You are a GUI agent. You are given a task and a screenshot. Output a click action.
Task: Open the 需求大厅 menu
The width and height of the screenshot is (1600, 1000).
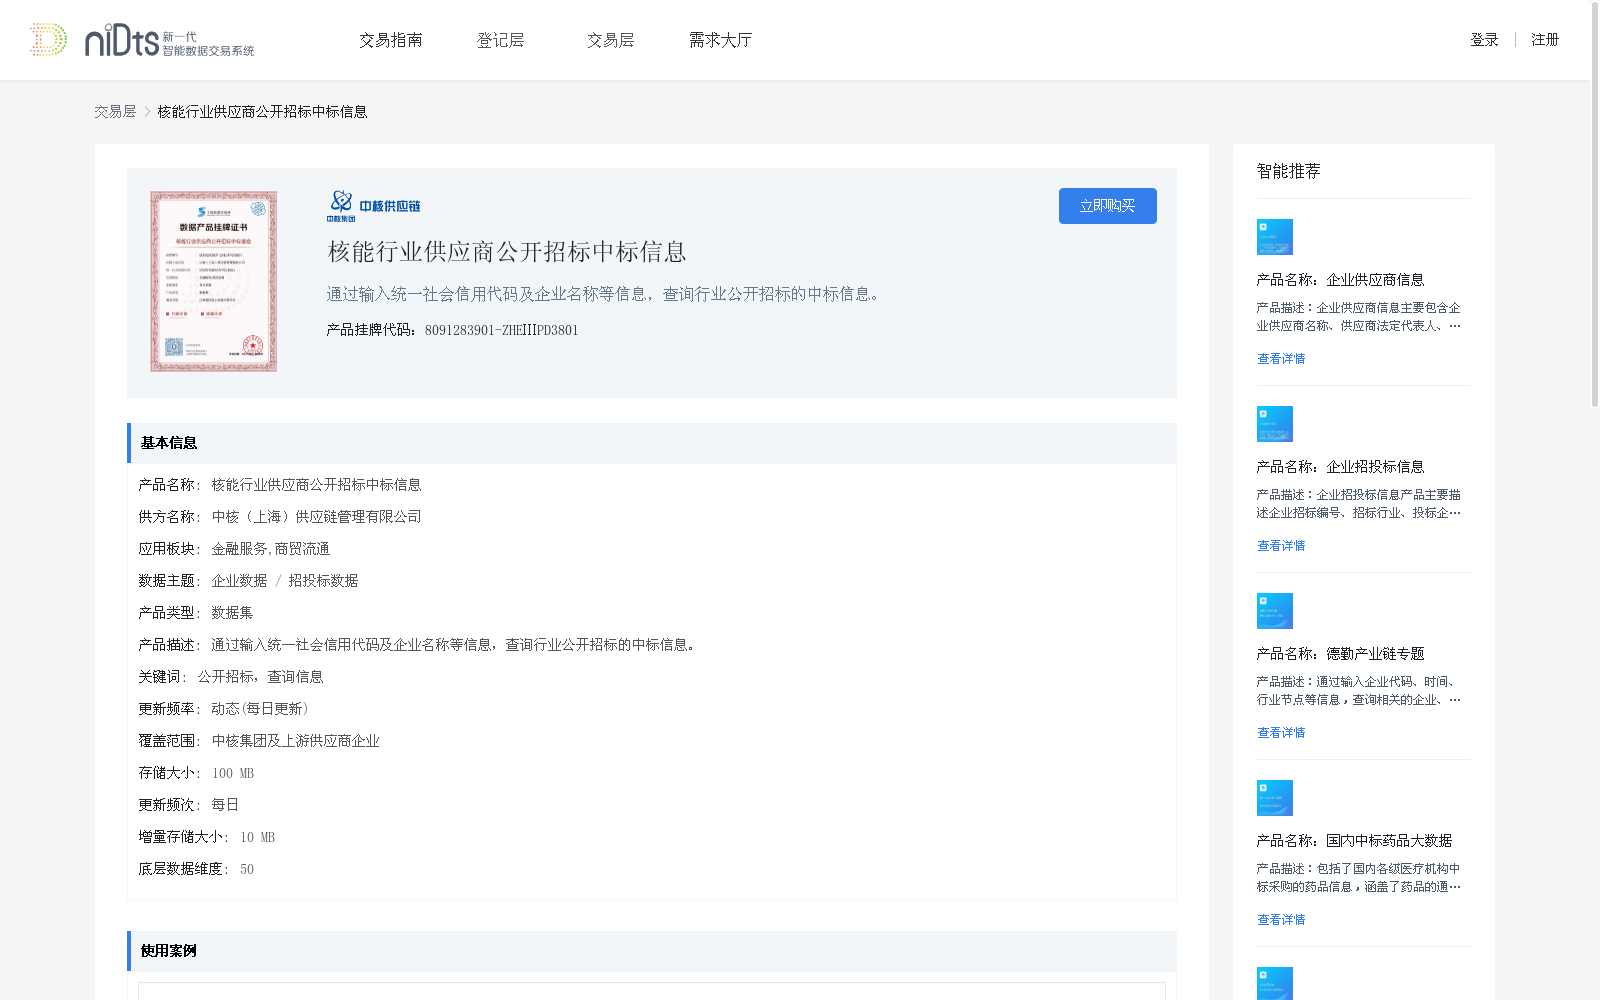[x=720, y=40]
